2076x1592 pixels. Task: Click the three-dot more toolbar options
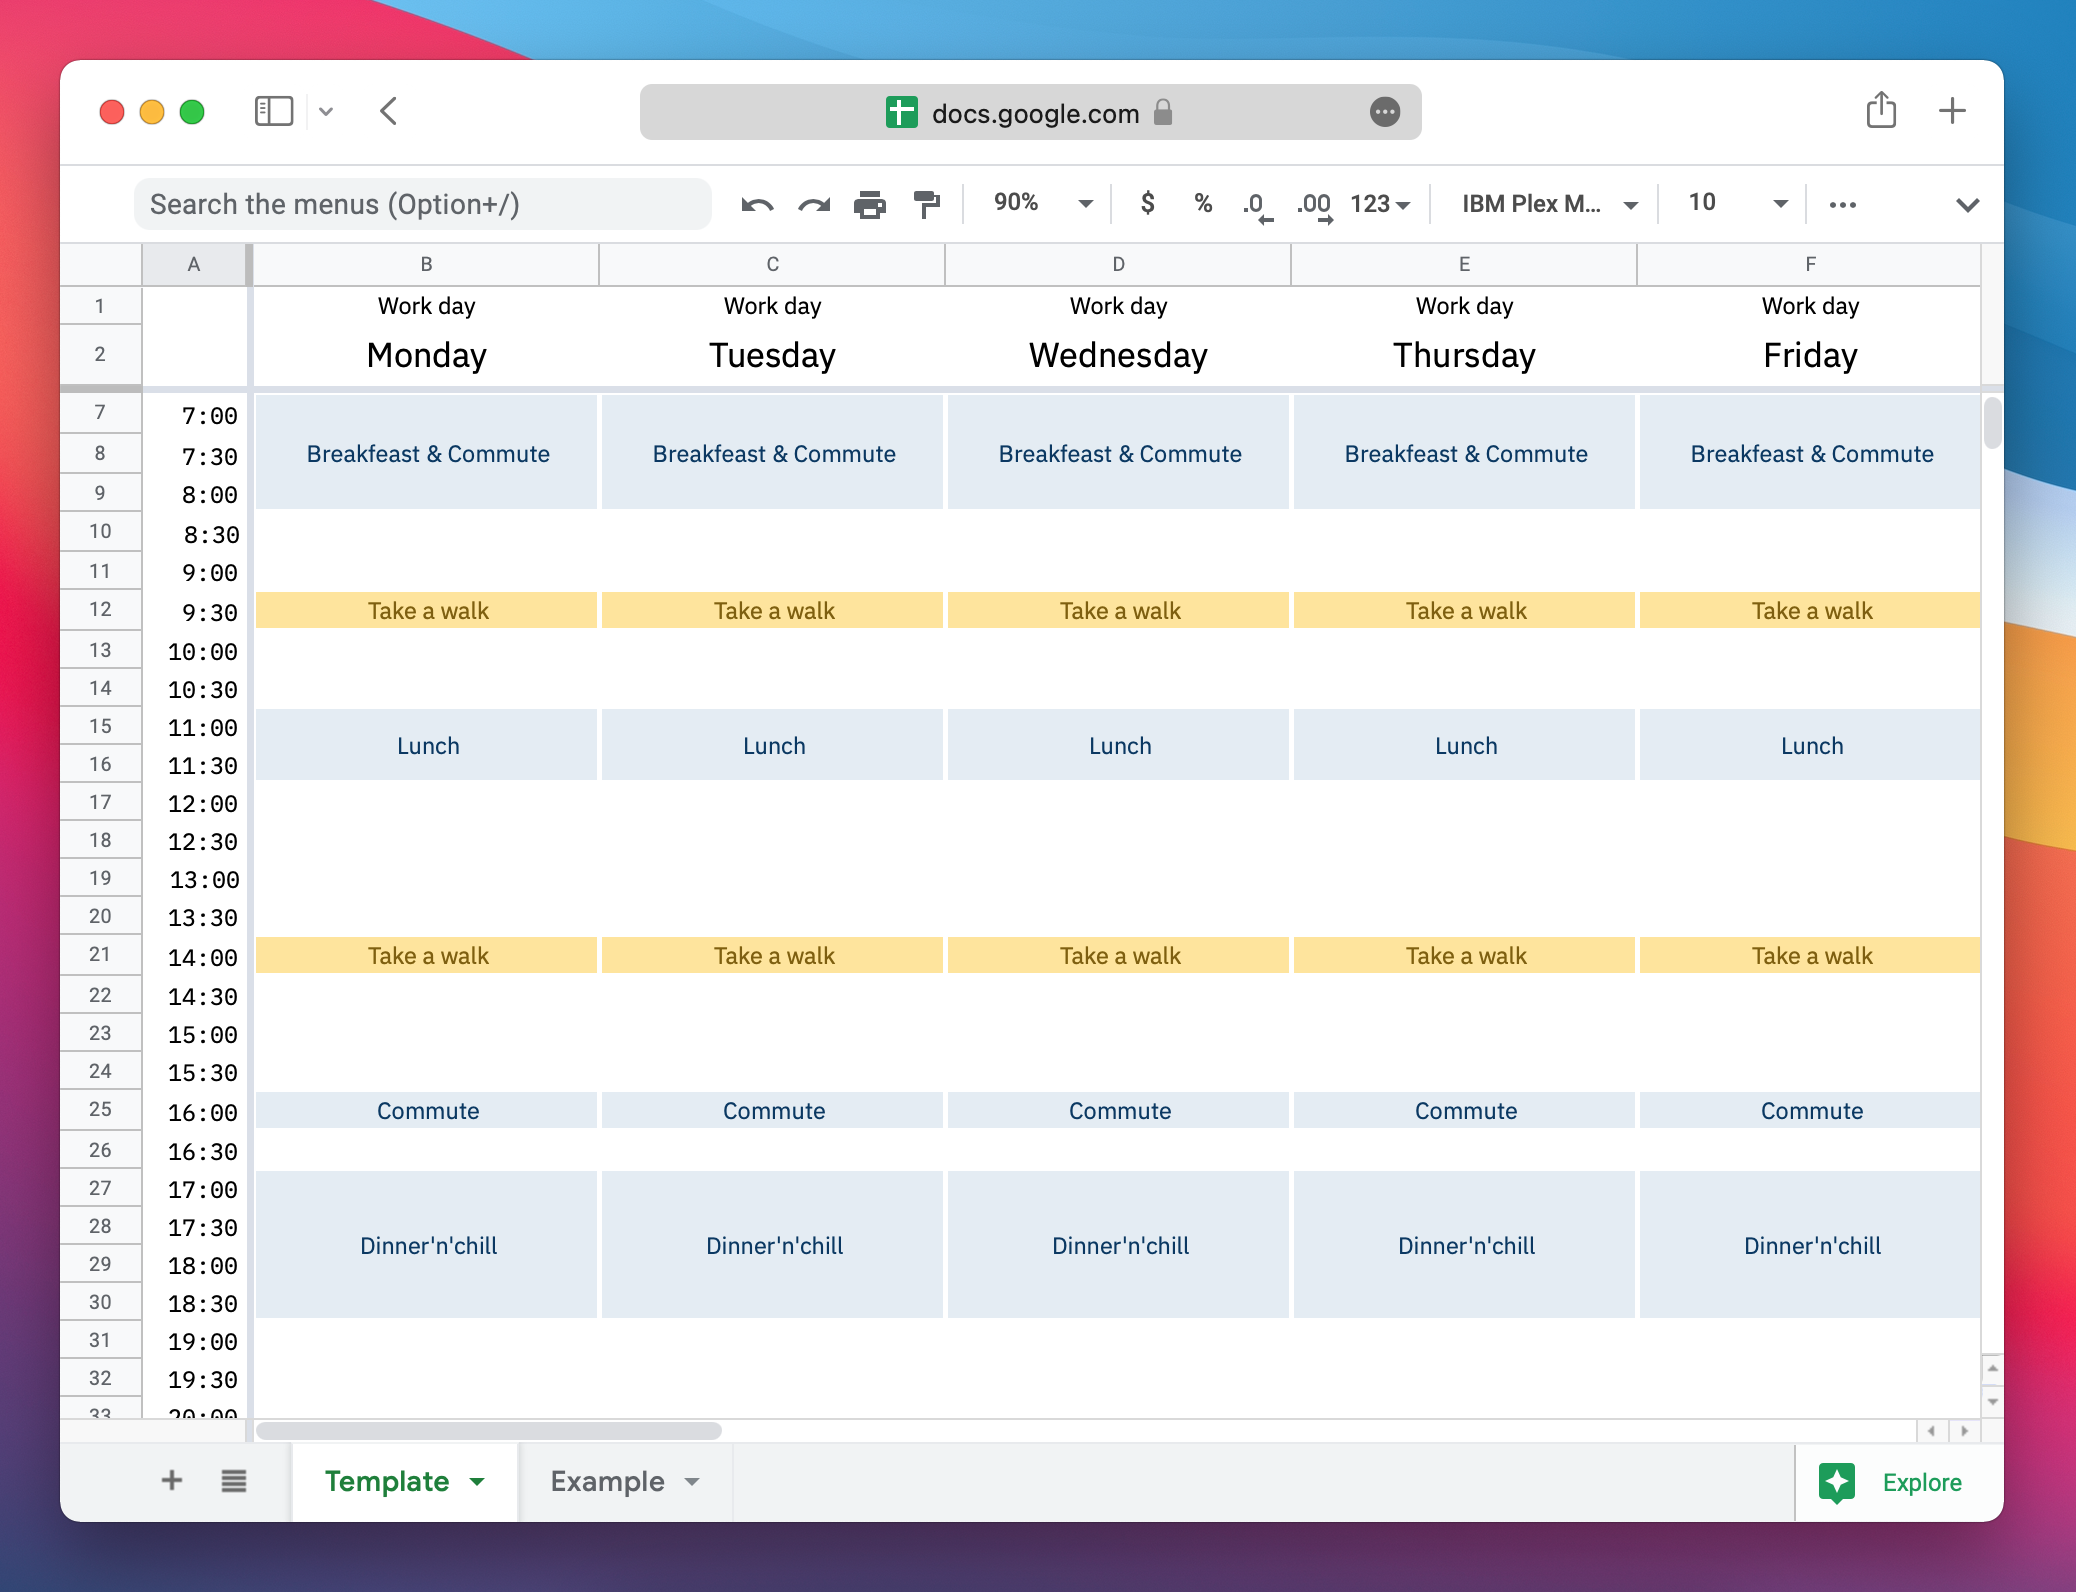tap(1842, 205)
